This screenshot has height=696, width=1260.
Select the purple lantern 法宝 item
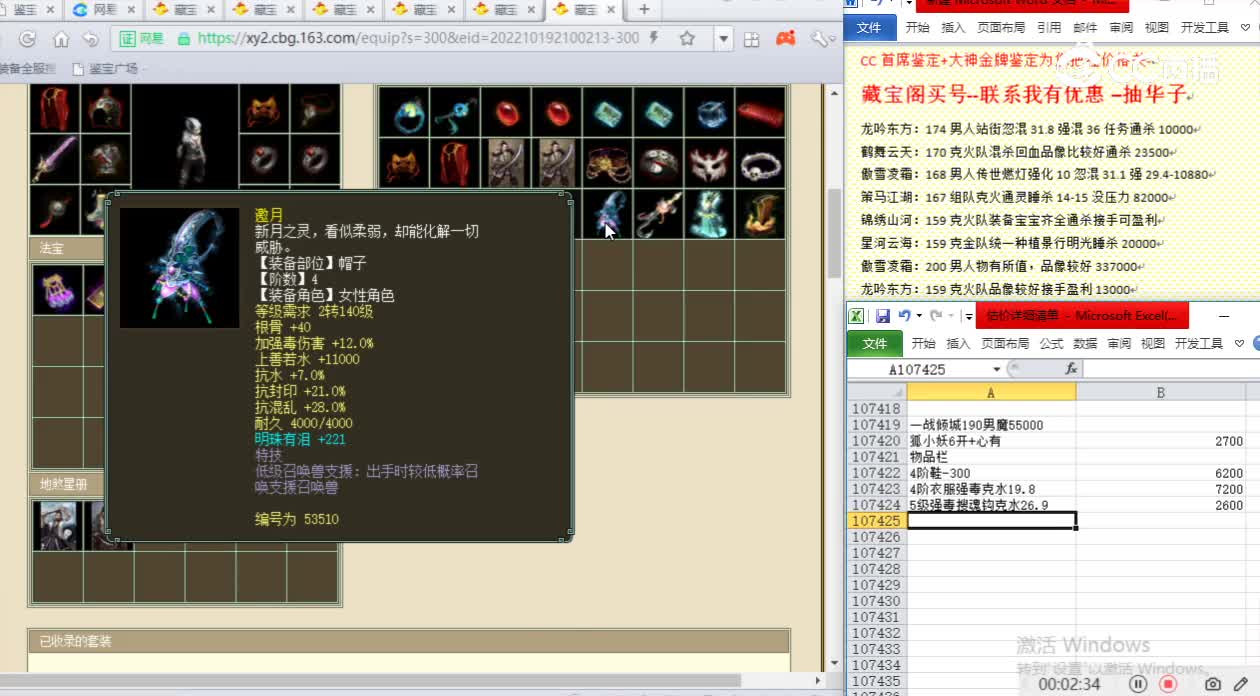56,289
